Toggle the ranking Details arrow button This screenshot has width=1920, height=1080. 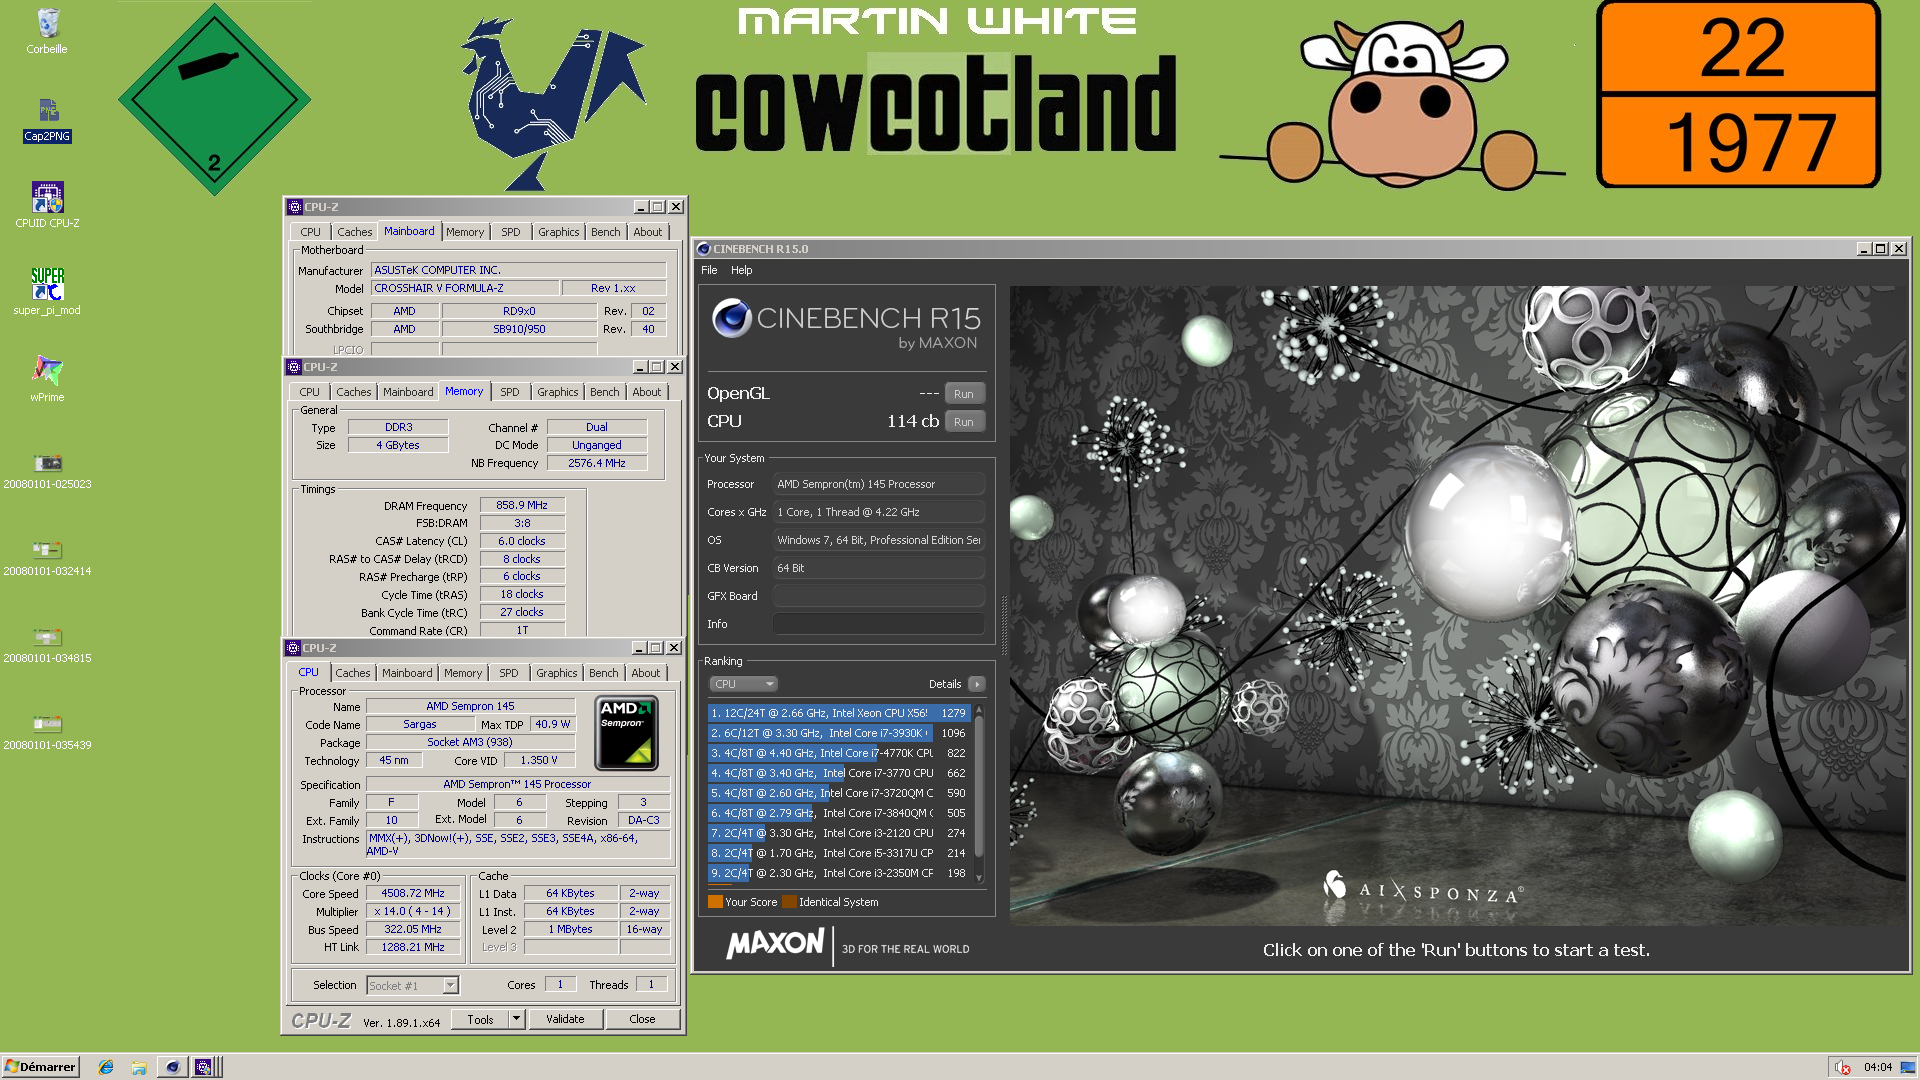click(977, 684)
